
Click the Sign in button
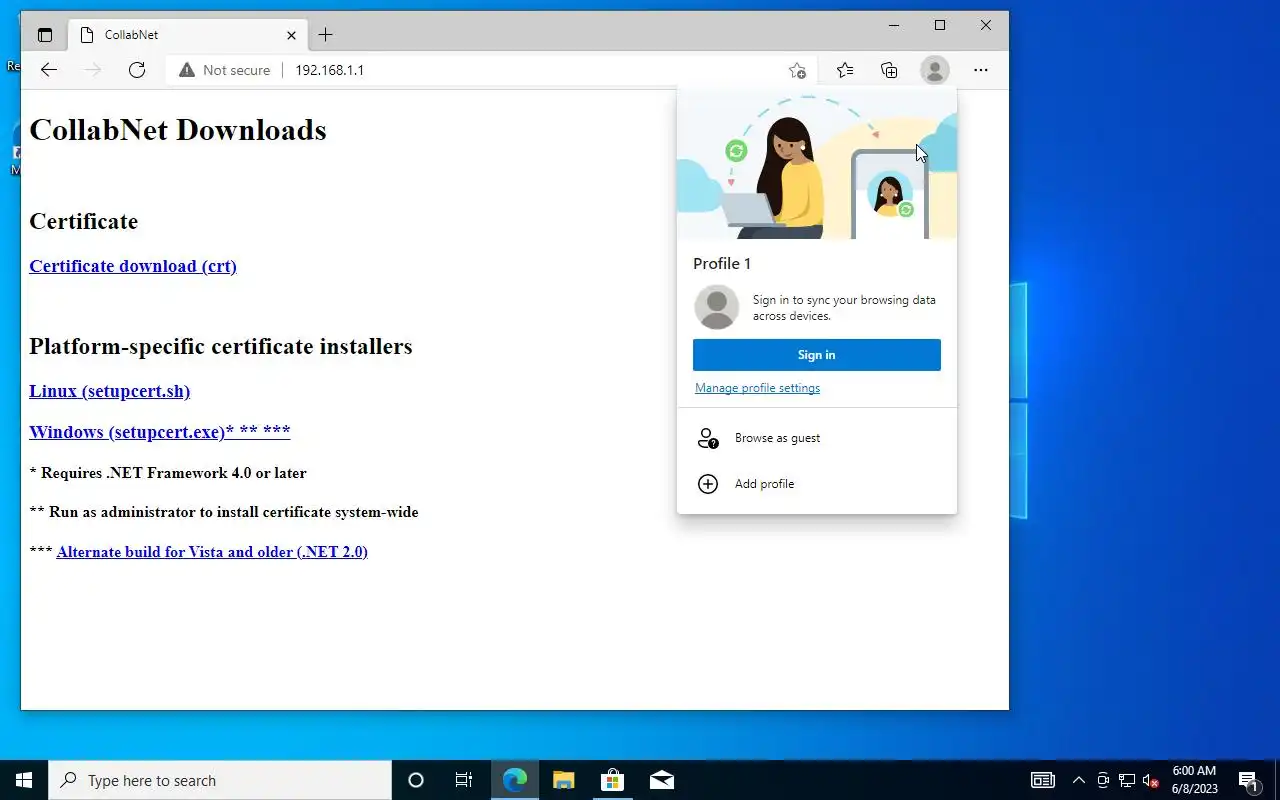817,355
